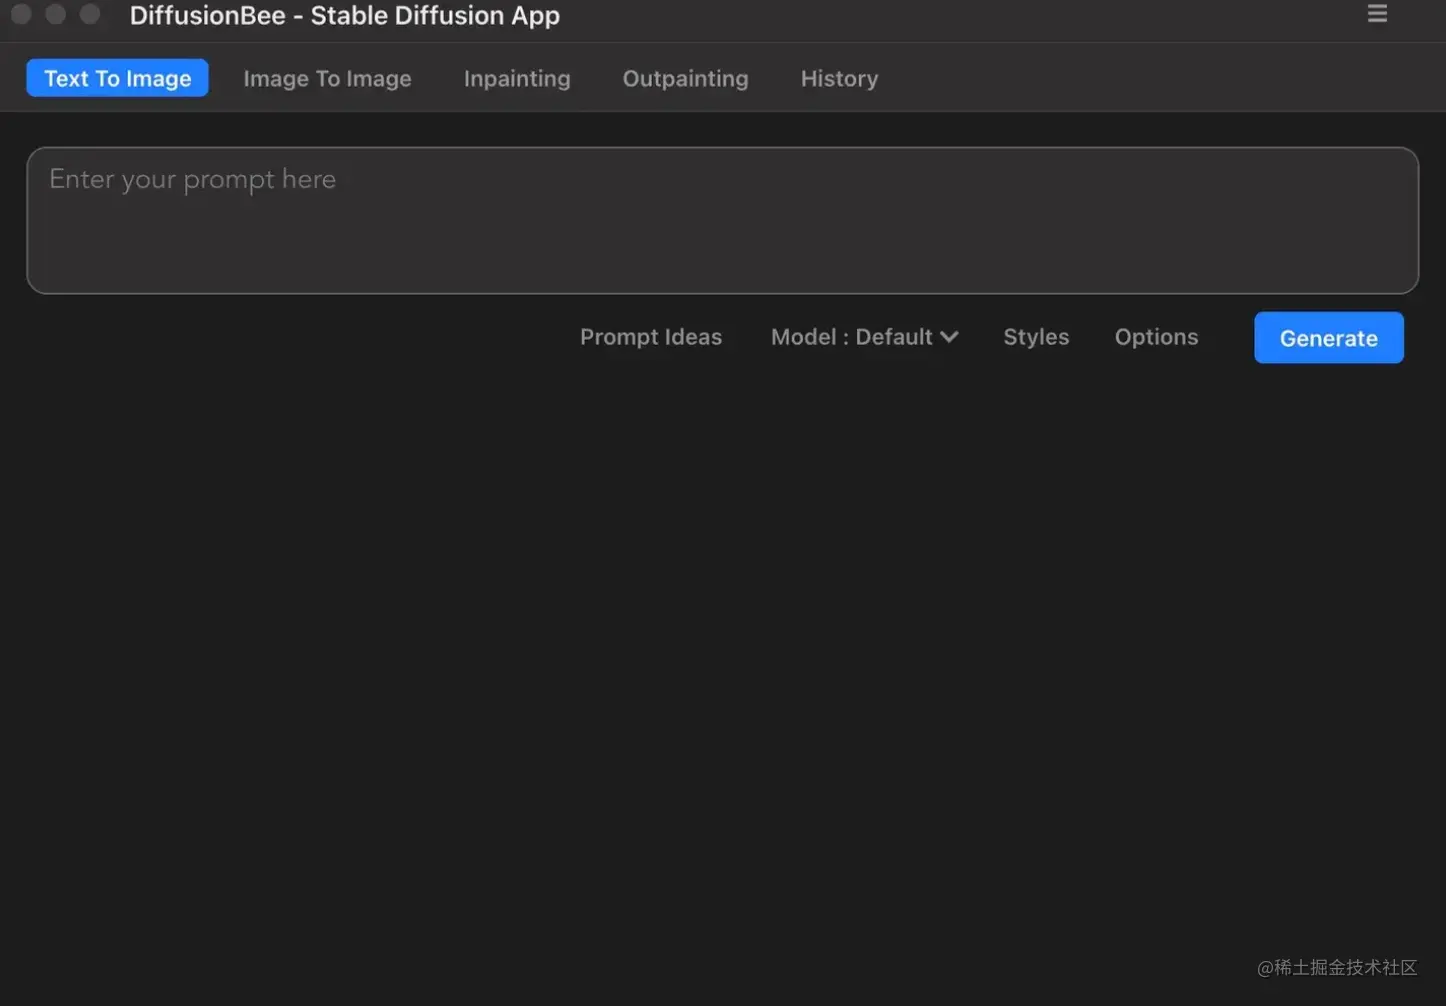Focus the prompt text field
This screenshot has width=1446, height=1006.
(722, 220)
